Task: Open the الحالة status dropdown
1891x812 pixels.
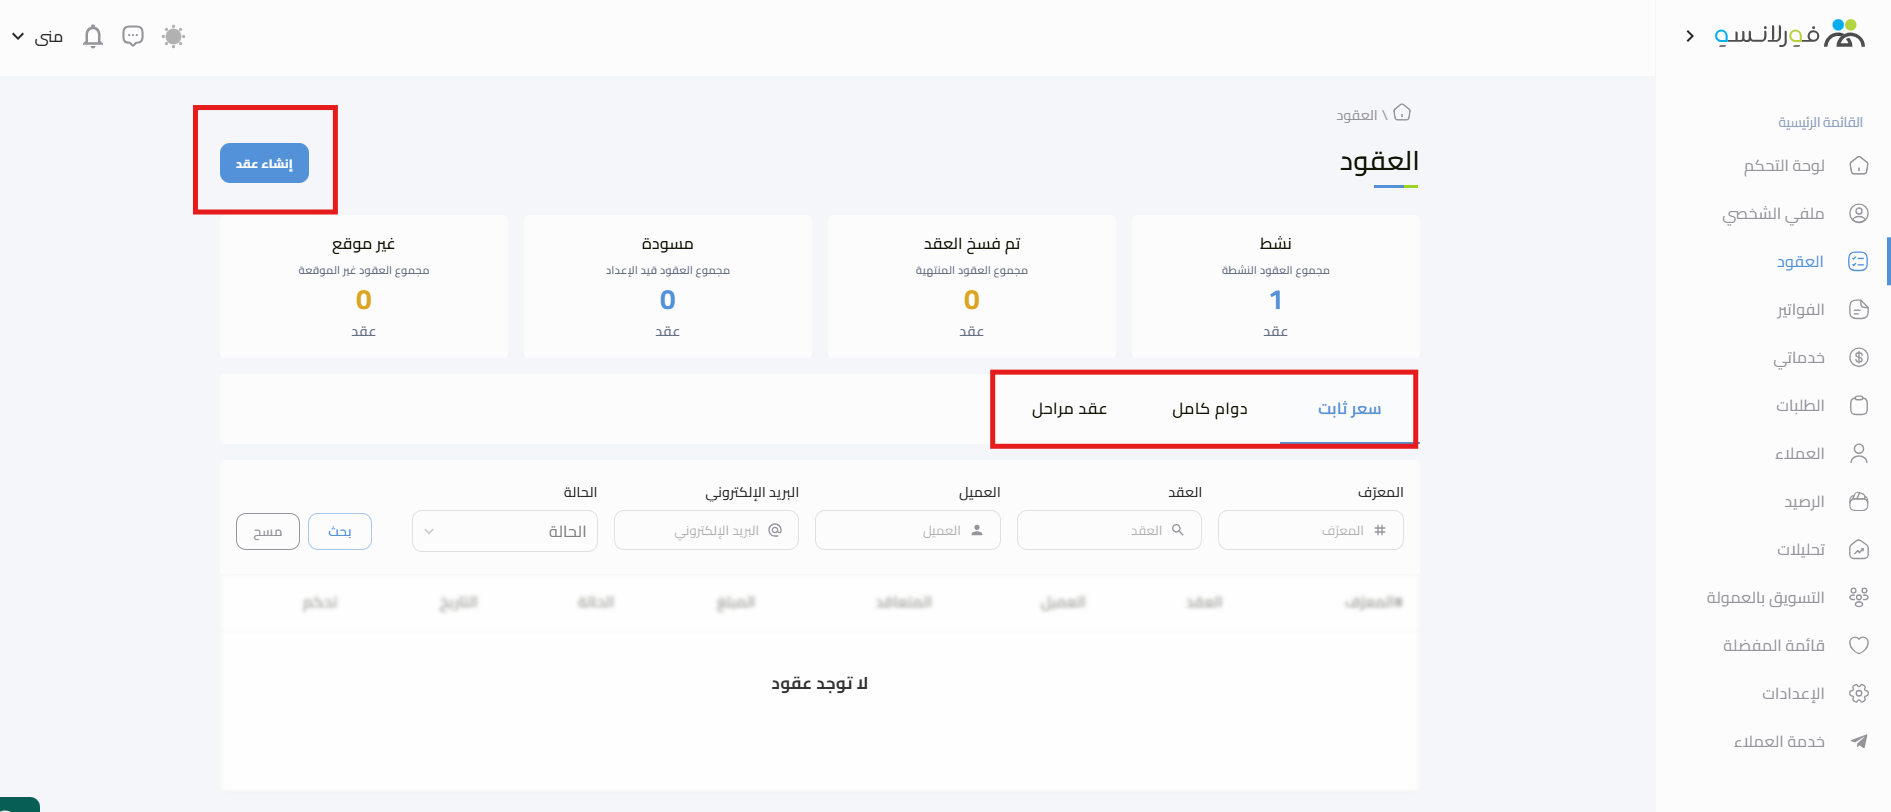Action: pos(505,531)
